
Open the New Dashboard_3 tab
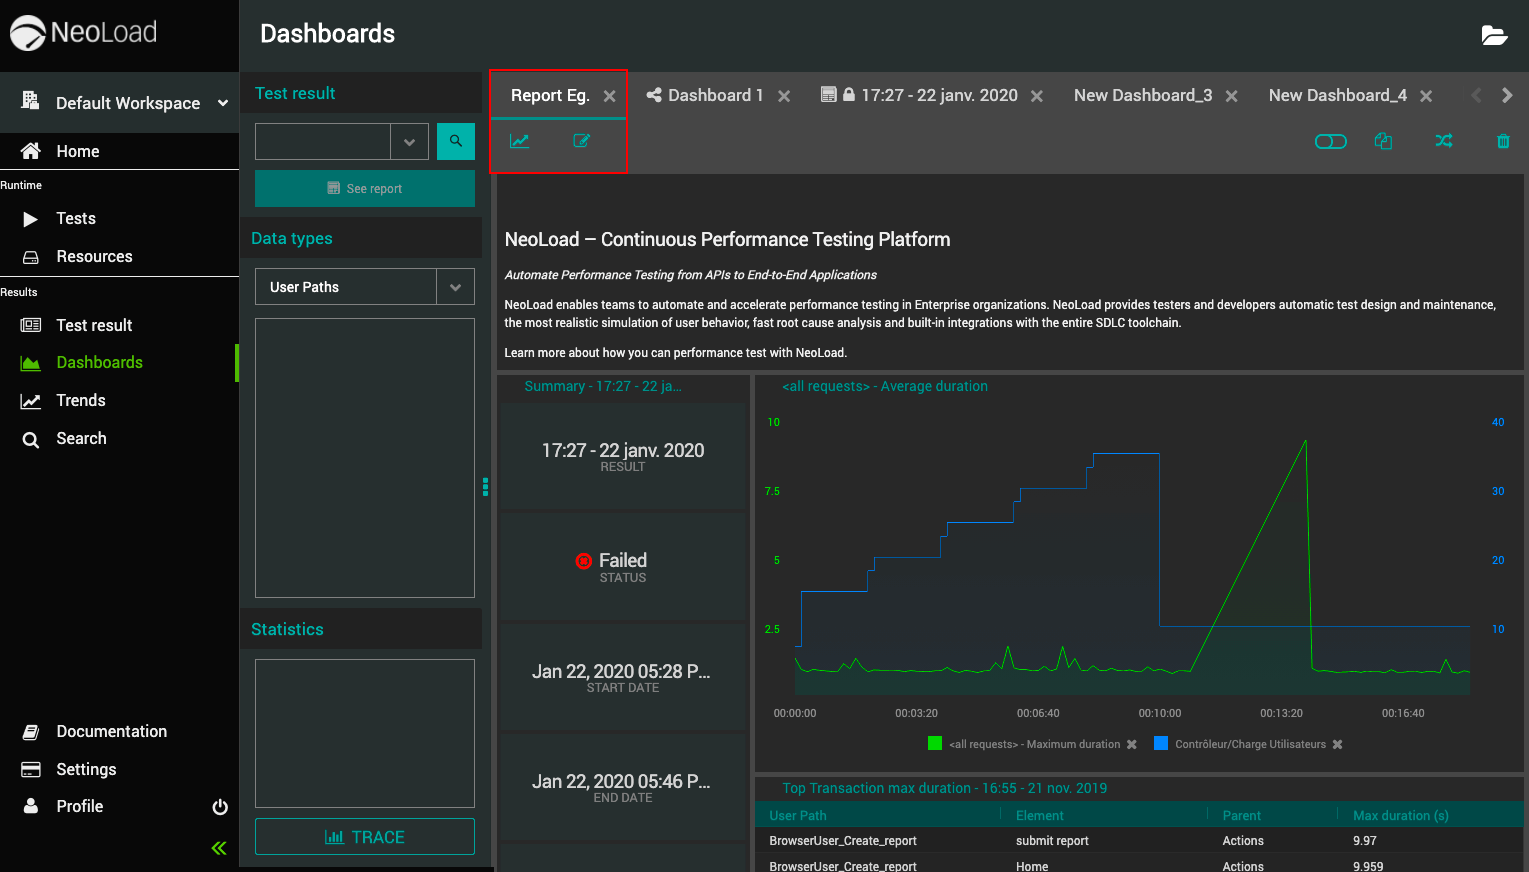coord(1142,96)
